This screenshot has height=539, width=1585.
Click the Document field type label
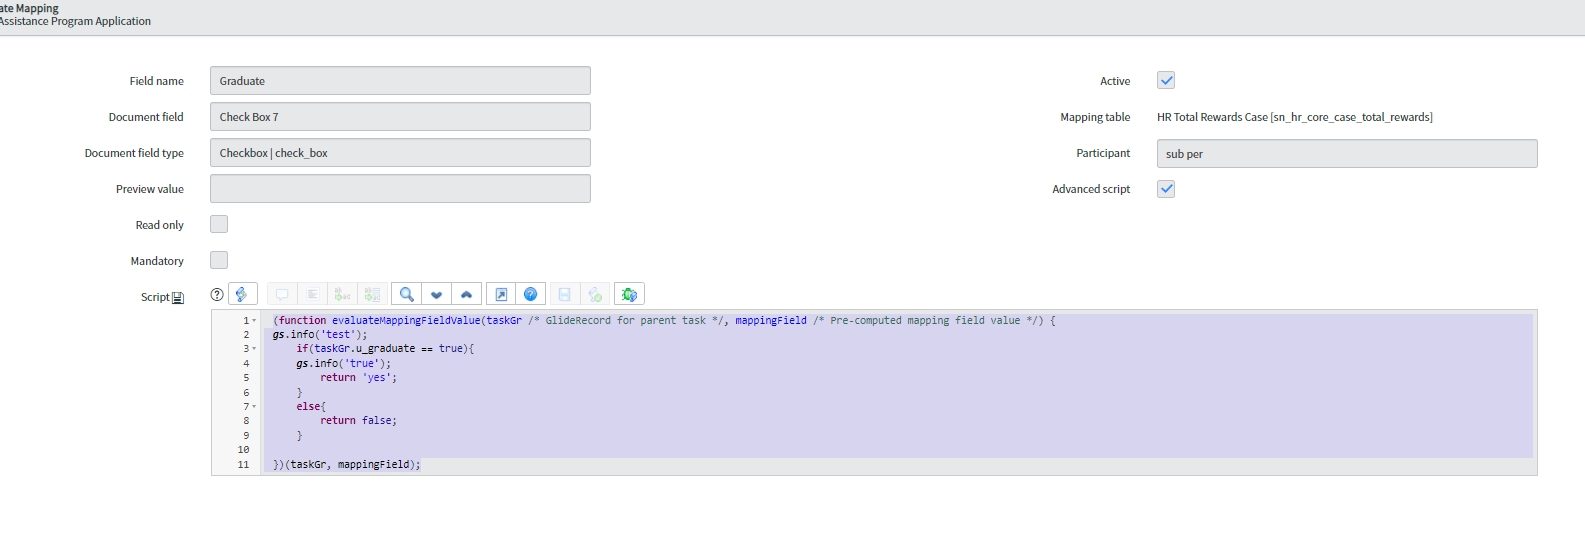[134, 153]
